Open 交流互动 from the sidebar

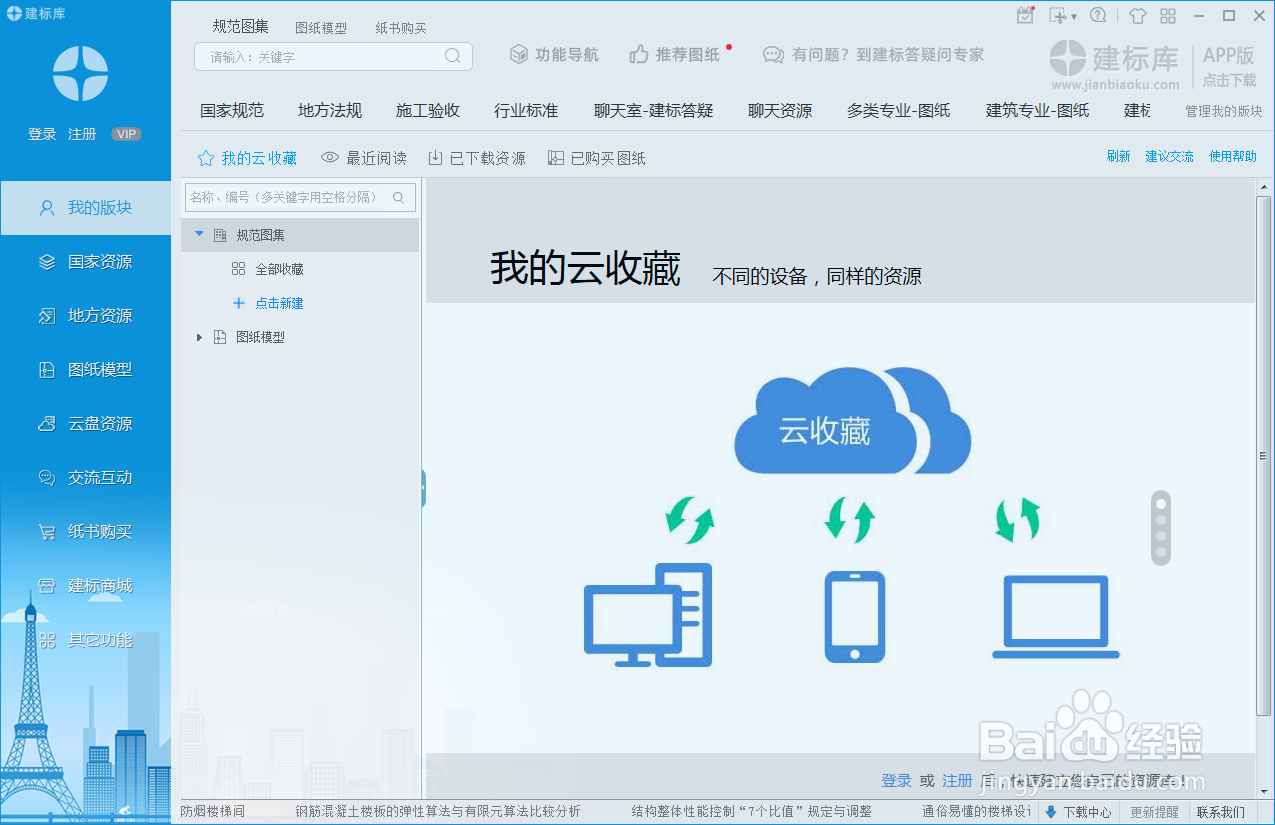85,478
